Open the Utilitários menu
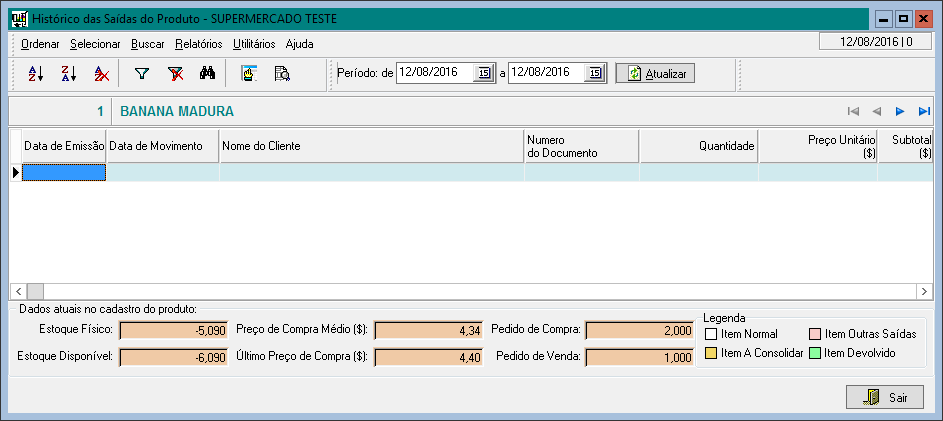This screenshot has height=421, width=943. pos(254,44)
